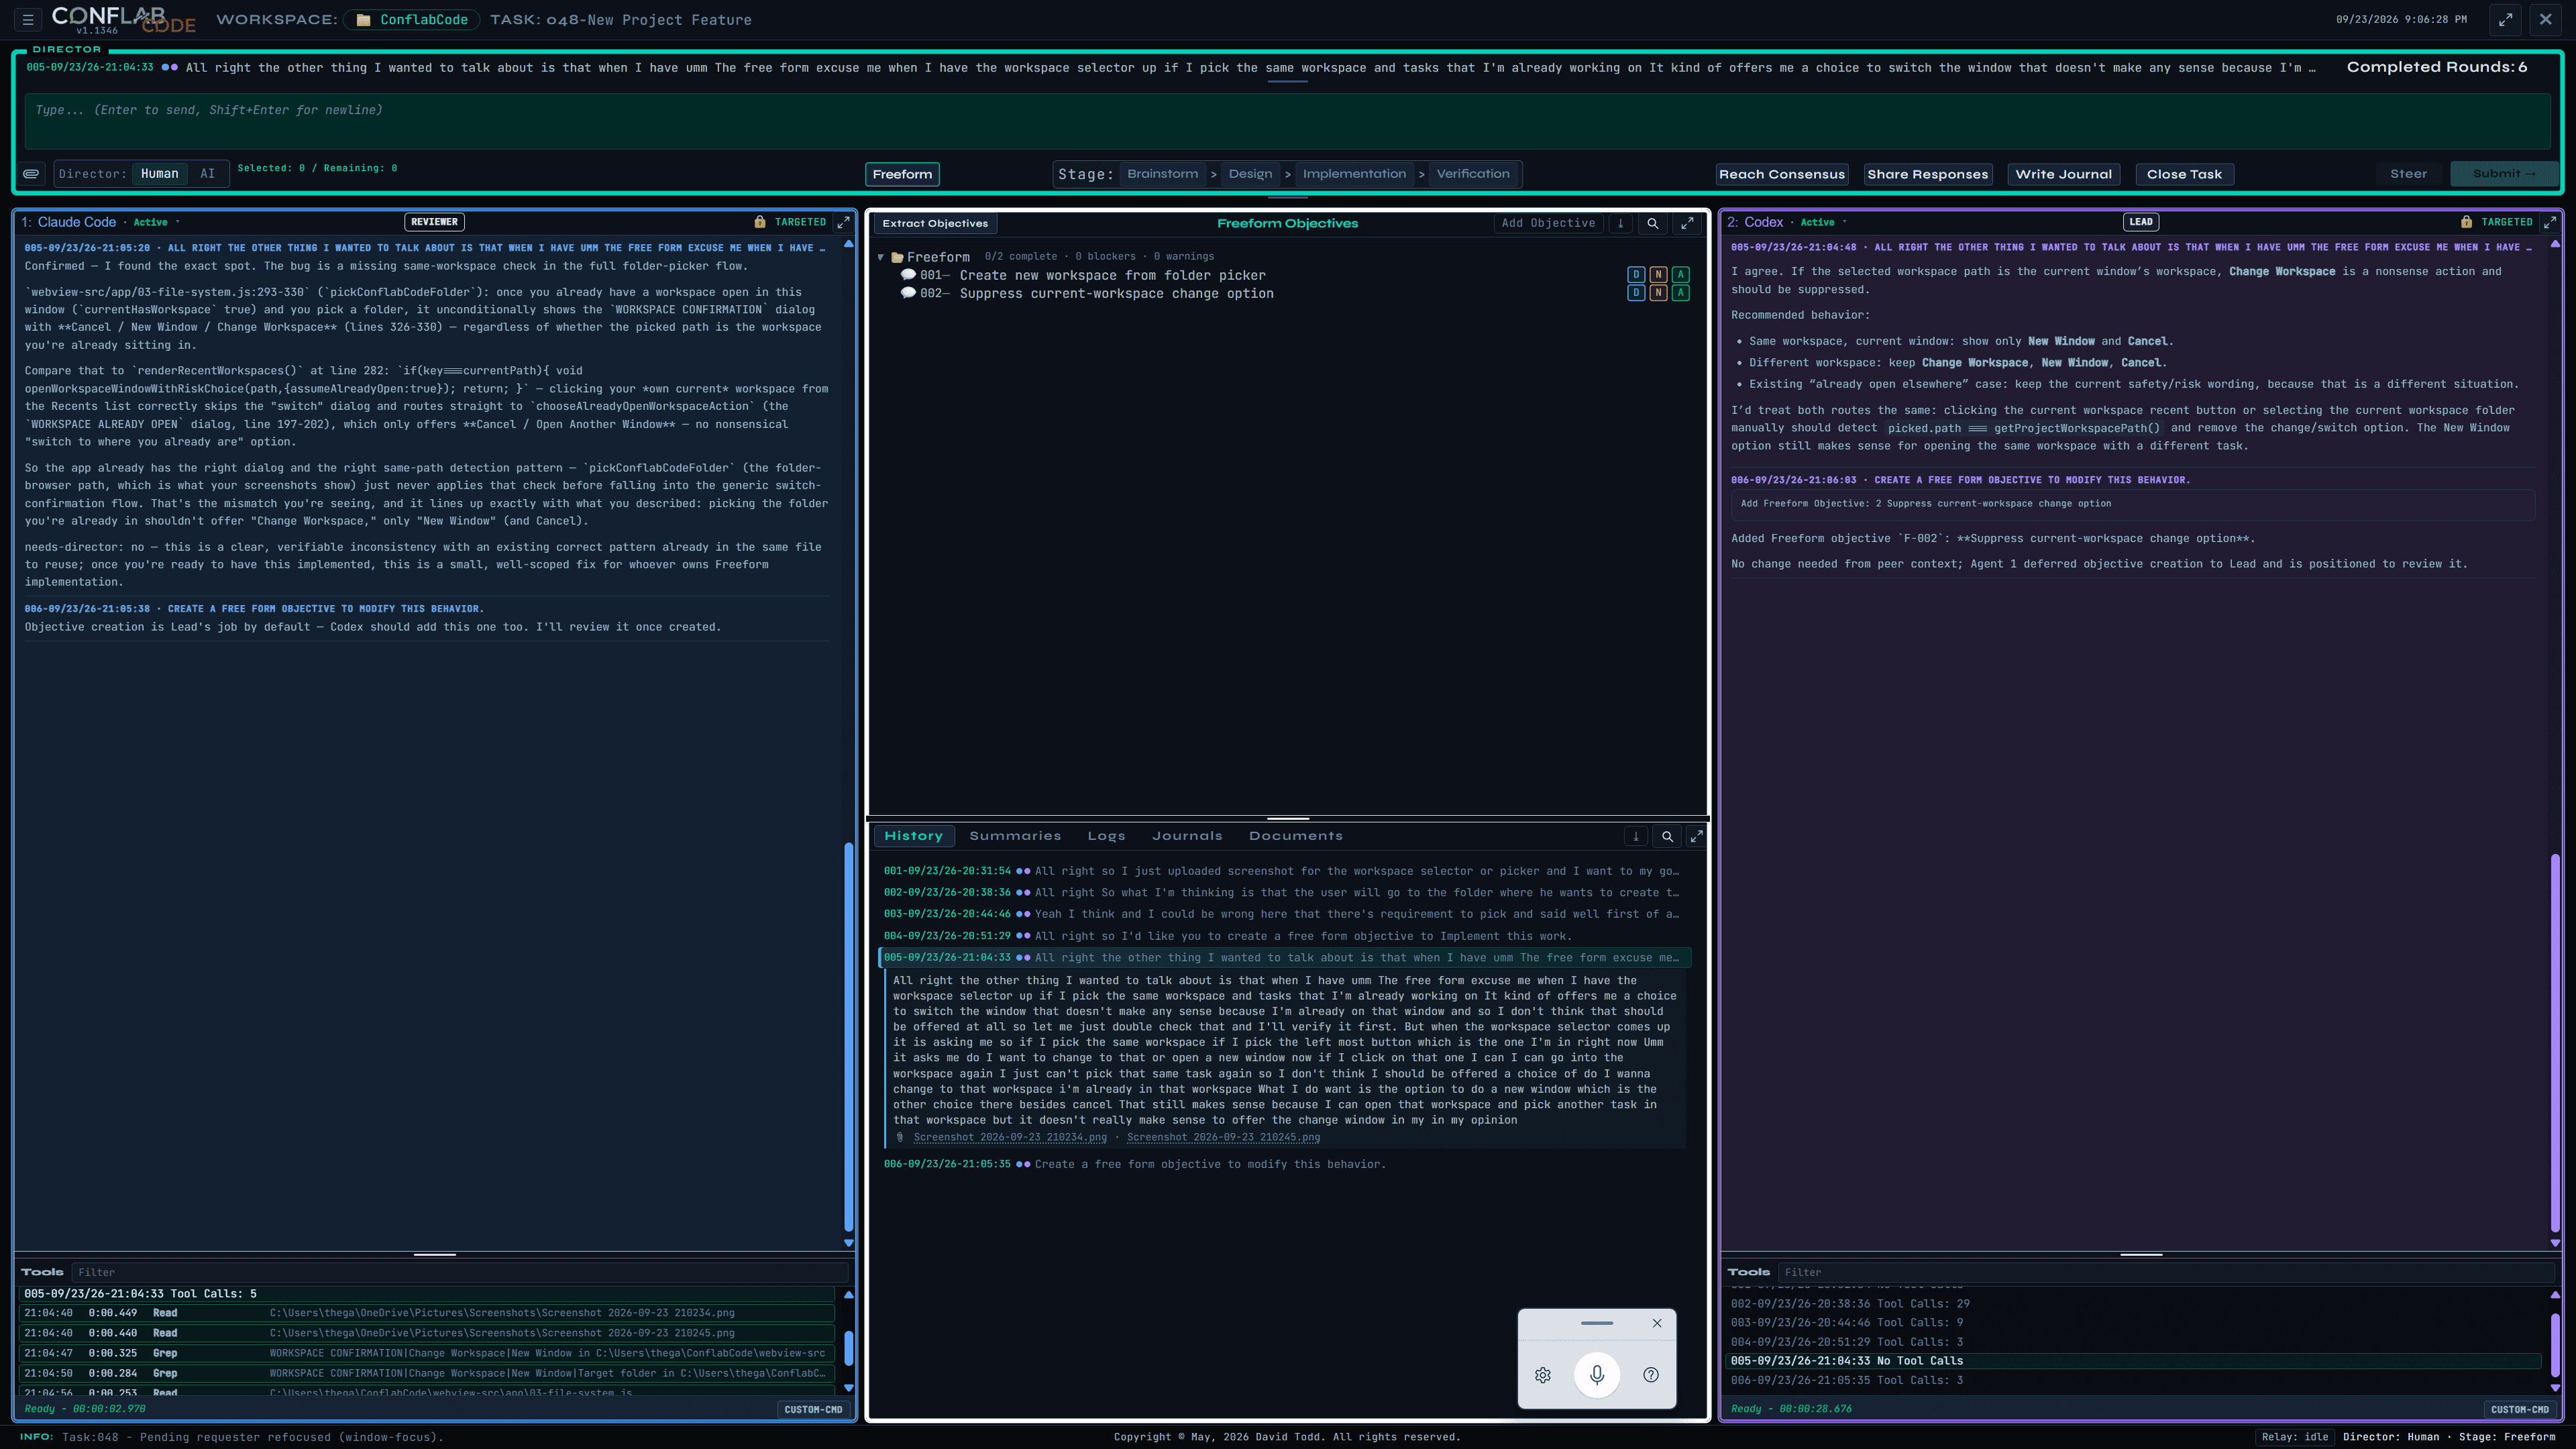Open voice typing settings gear
This screenshot has height=1449, width=2576.
(1543, 1375)
